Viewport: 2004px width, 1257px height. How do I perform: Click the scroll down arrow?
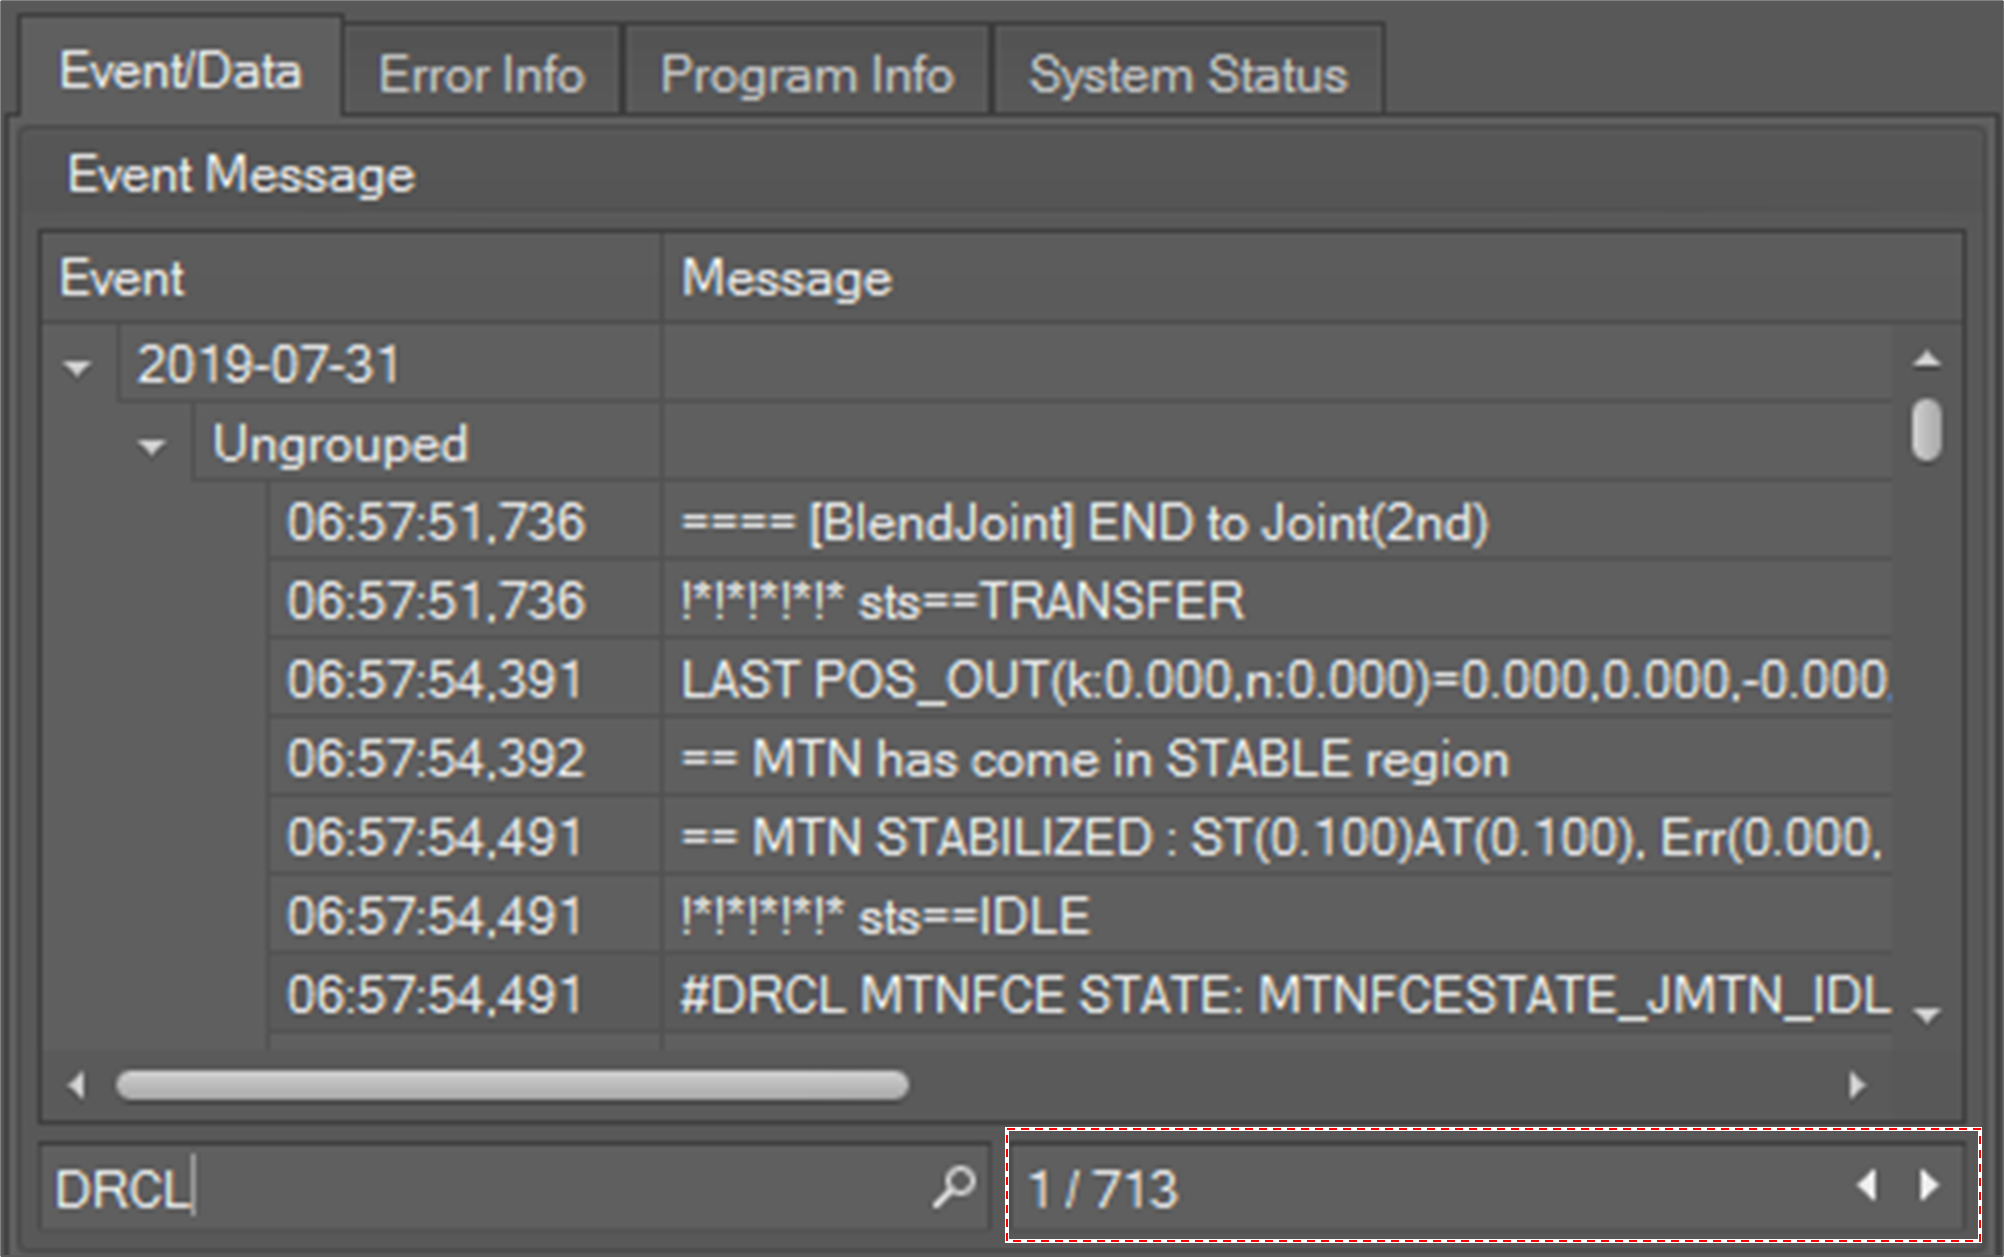(x=1926, y=1016)
